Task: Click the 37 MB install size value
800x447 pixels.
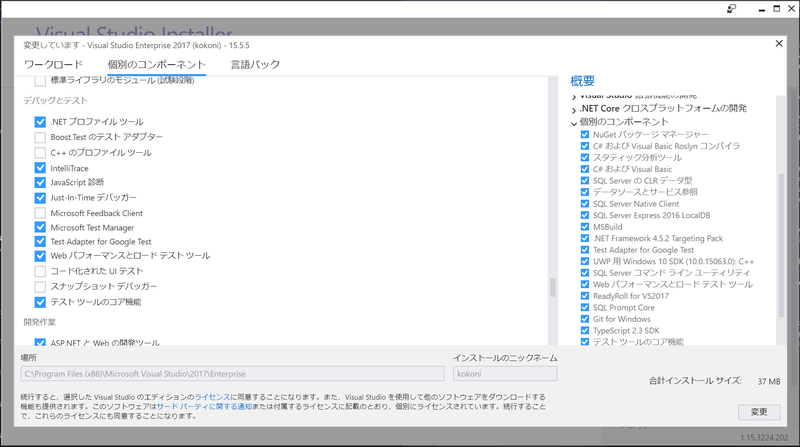Action: [x=769, y=382]
